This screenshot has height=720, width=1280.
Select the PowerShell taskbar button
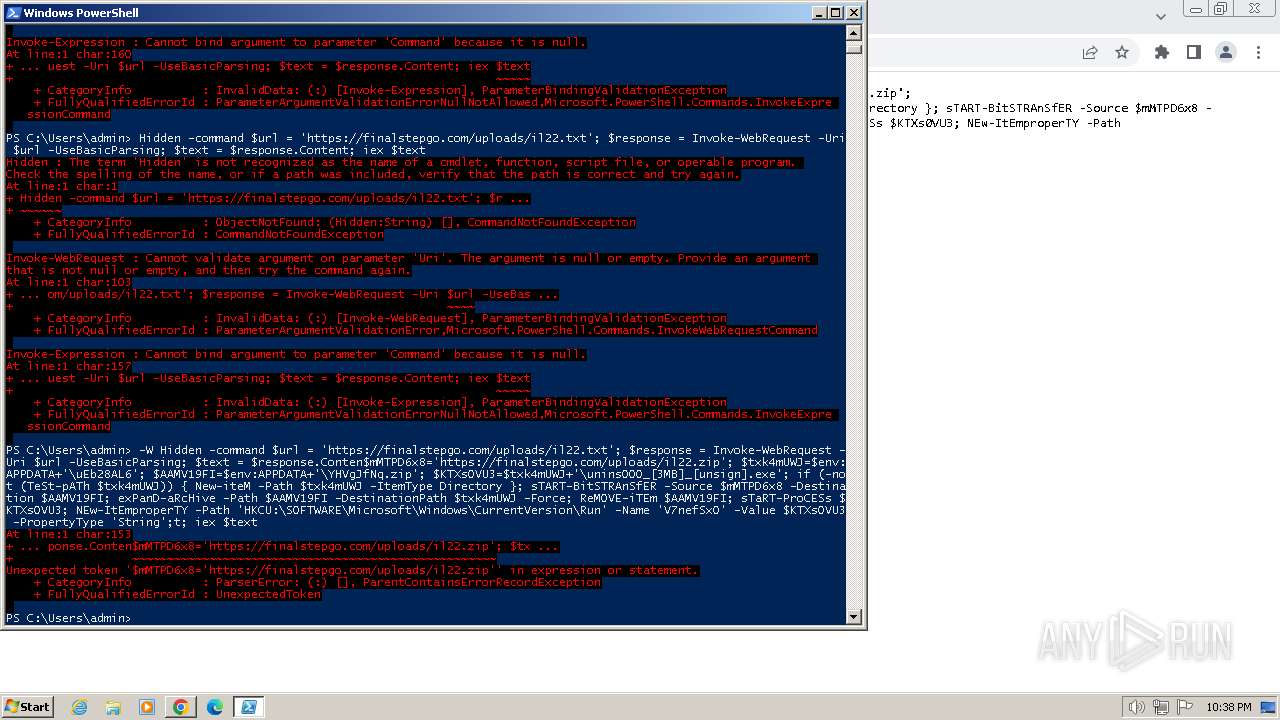248,707
